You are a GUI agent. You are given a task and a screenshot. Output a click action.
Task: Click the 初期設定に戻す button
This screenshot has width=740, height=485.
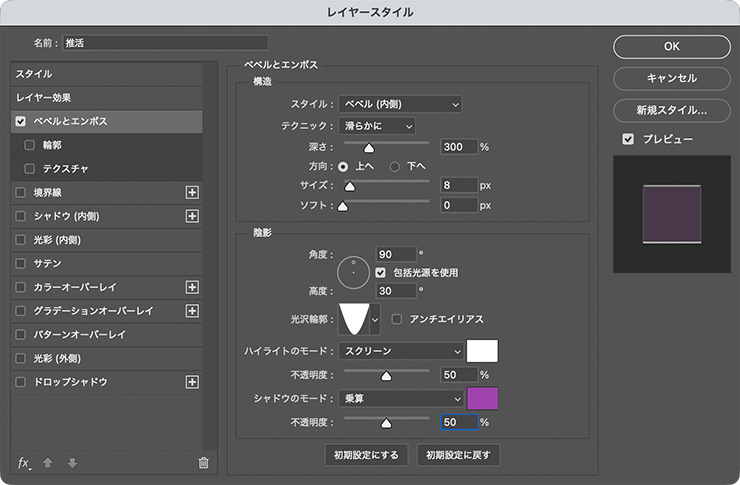coord(458,455)
